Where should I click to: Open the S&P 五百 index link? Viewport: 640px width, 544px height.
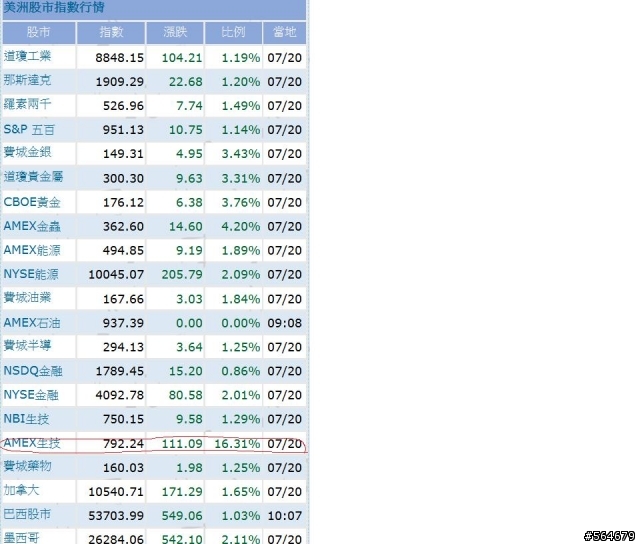pos(29,130)
